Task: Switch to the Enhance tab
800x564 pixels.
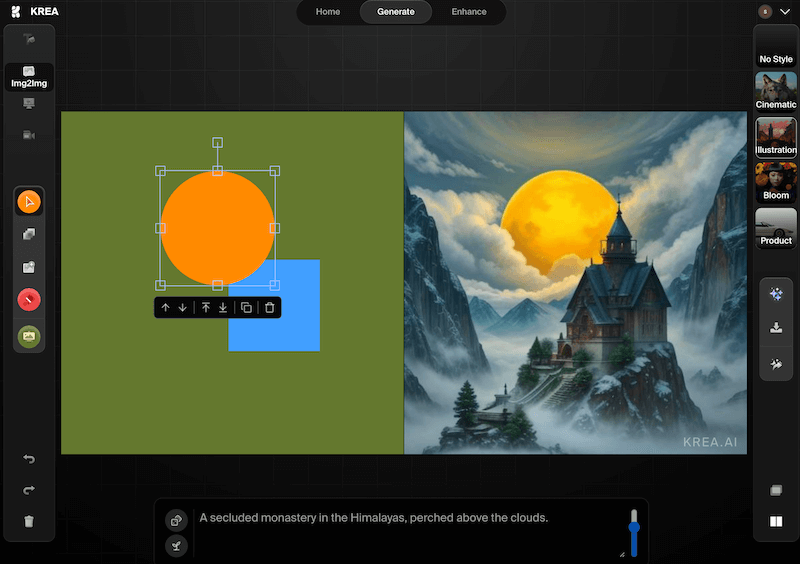Action: click(468, 12)
